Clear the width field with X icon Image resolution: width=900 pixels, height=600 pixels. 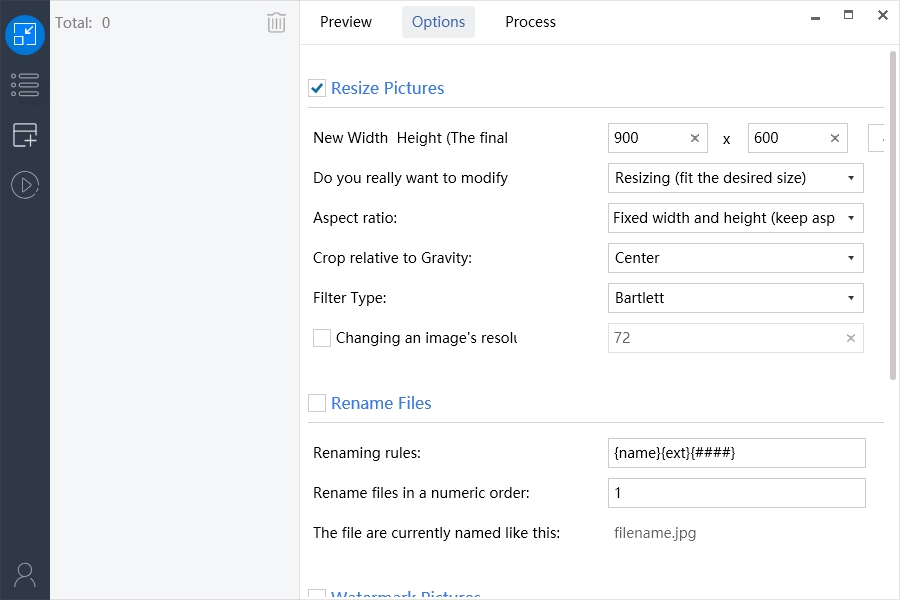pyautogui.click(x=695, y=138)
